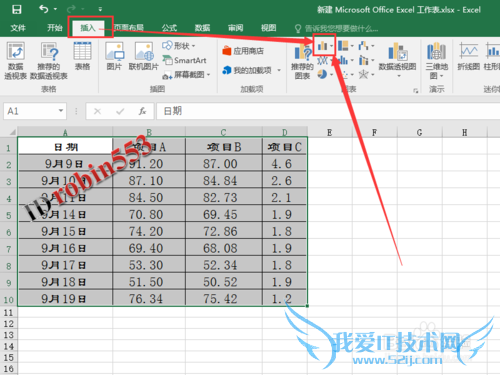Select column C header
This screenshot has width=500, height=375.
223,132
